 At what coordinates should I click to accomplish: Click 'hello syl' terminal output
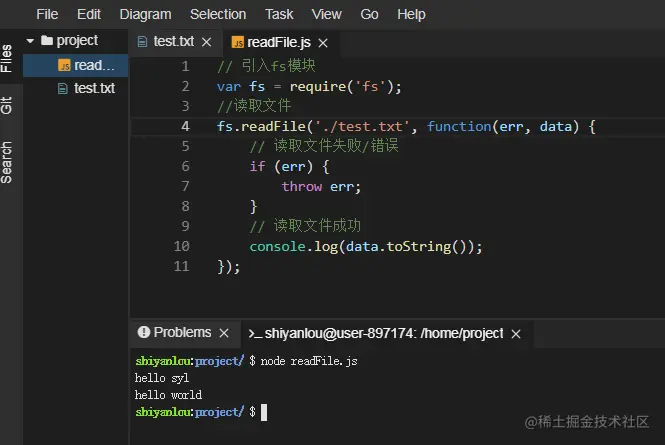click(x=162, y=378)
